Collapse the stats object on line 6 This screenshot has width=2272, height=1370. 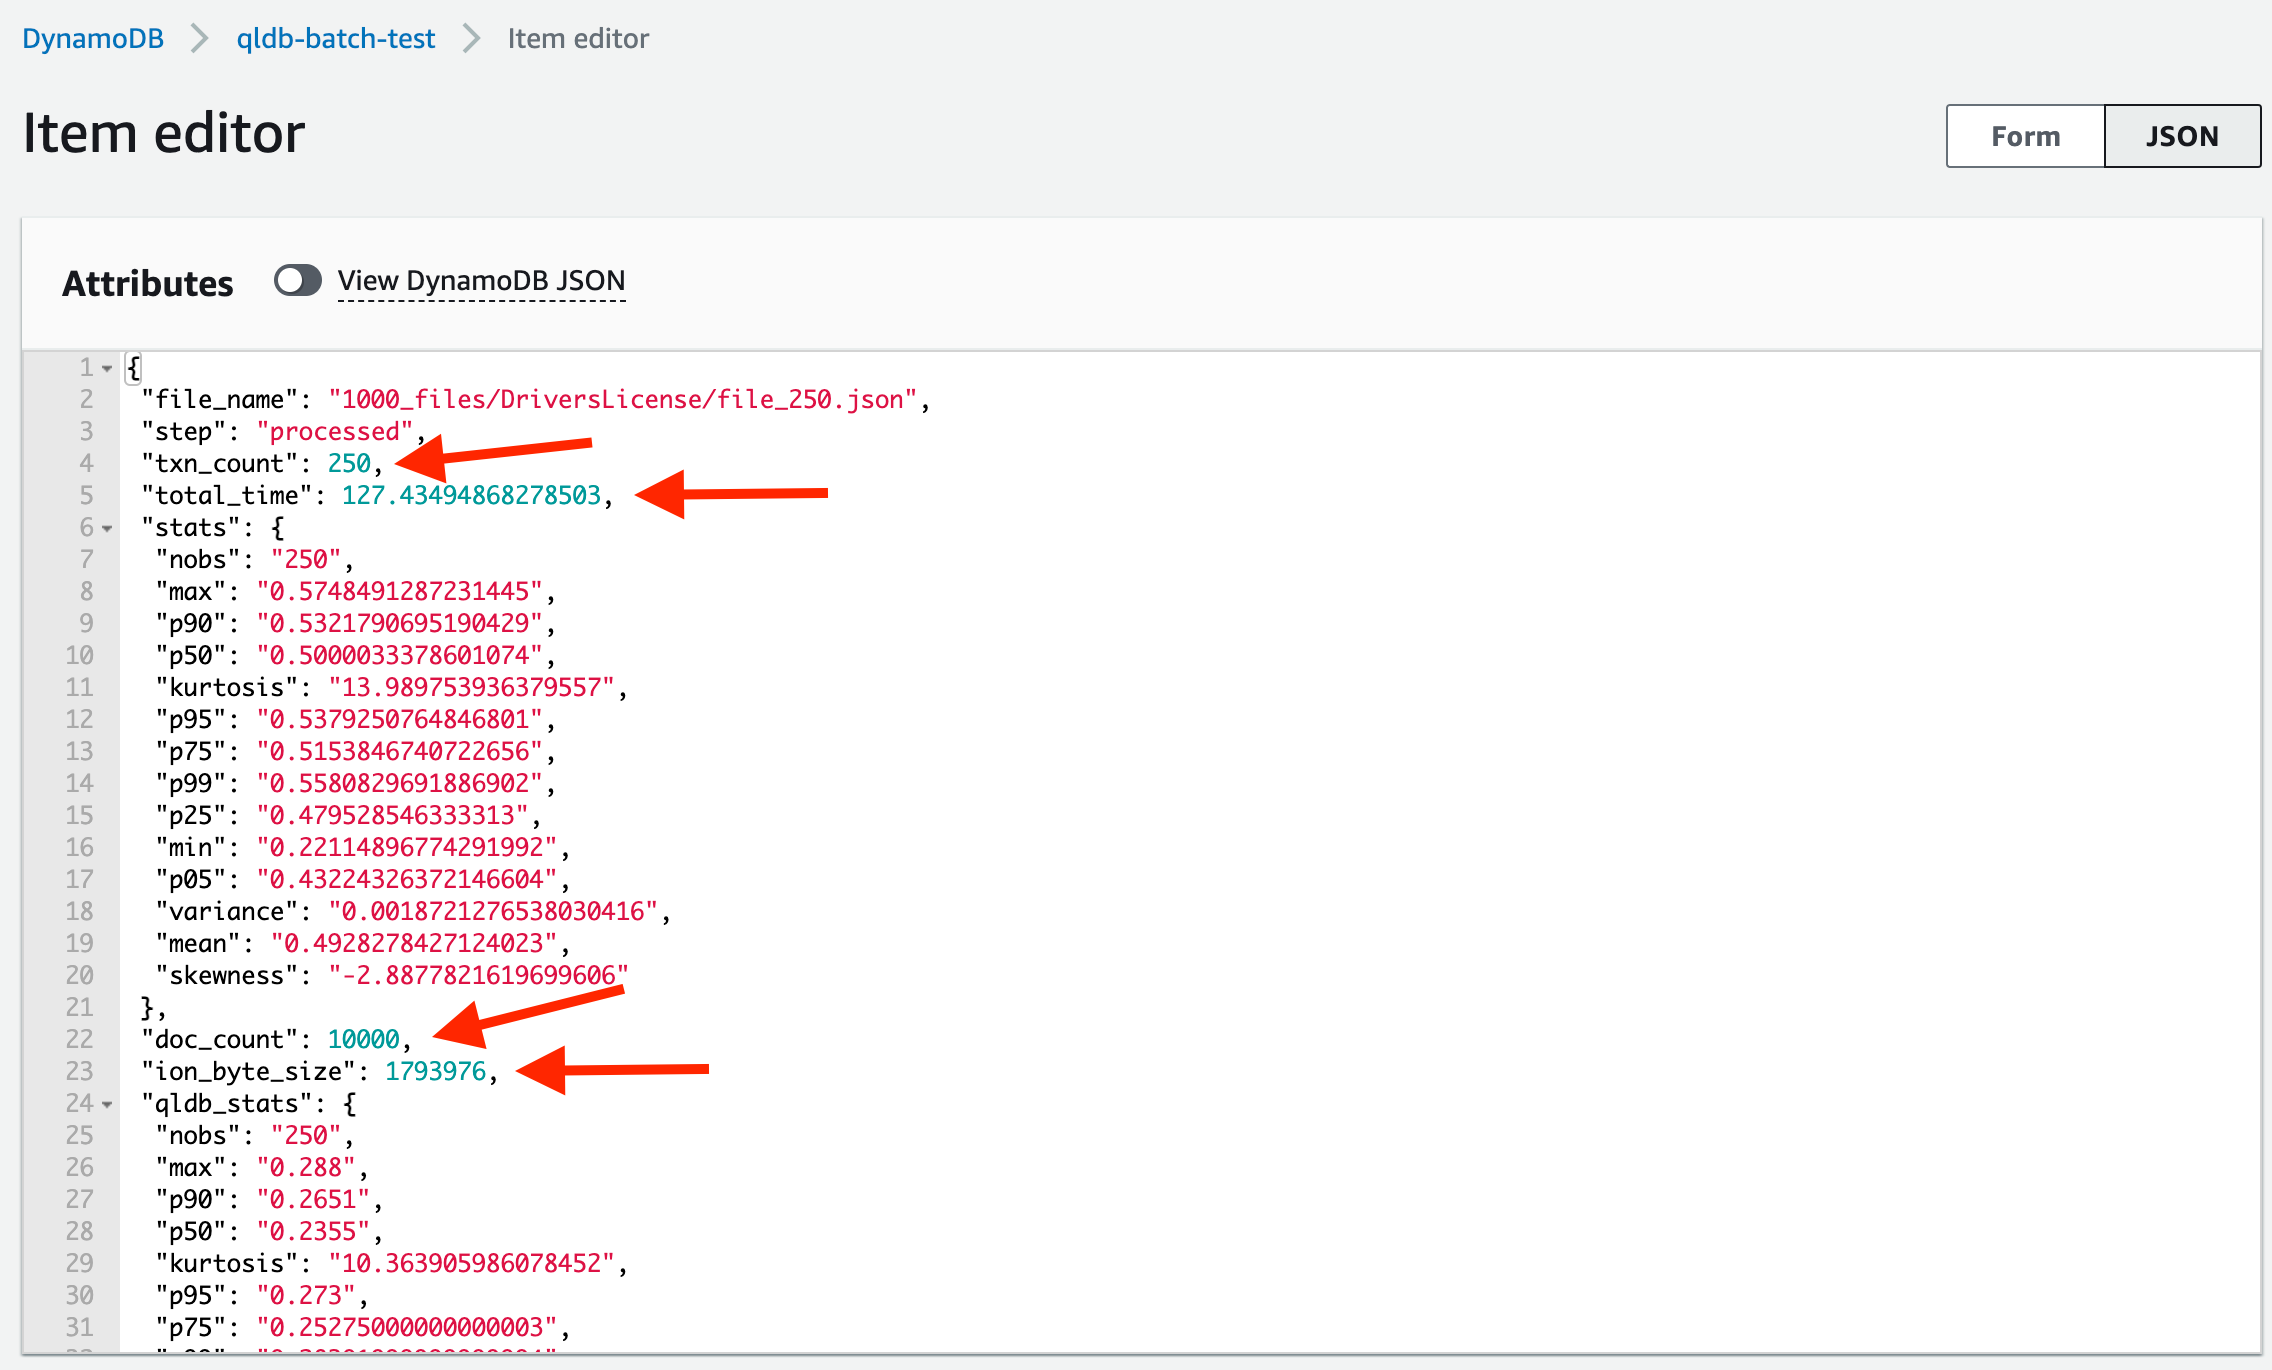tap(107, 528)
